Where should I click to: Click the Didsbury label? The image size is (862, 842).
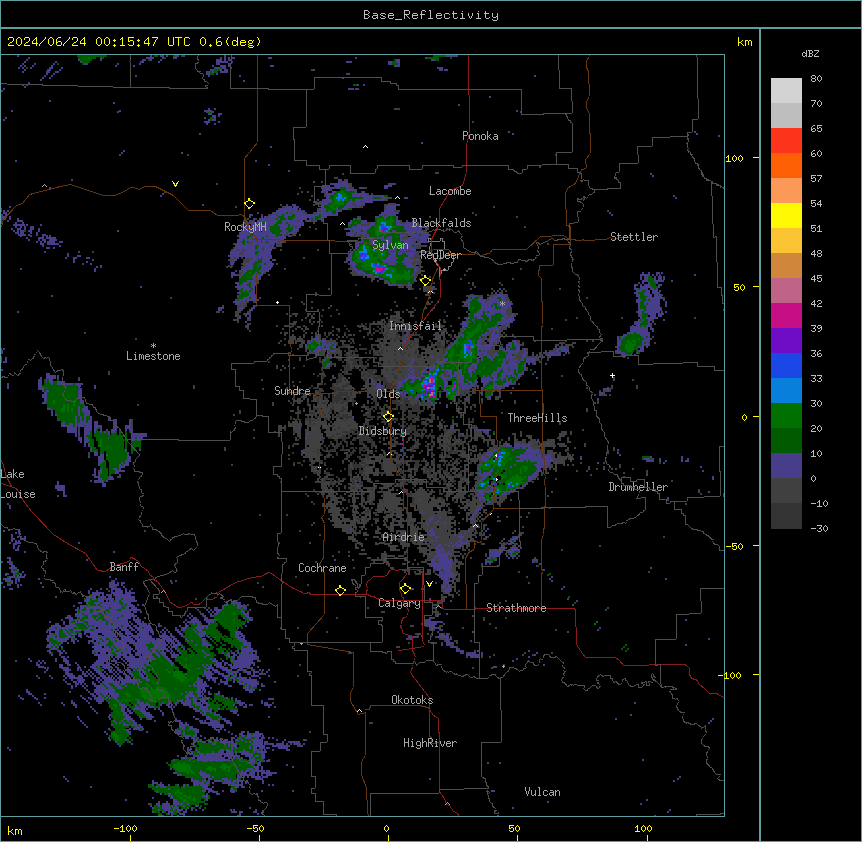pyautogui.click(x=382, y=431)
